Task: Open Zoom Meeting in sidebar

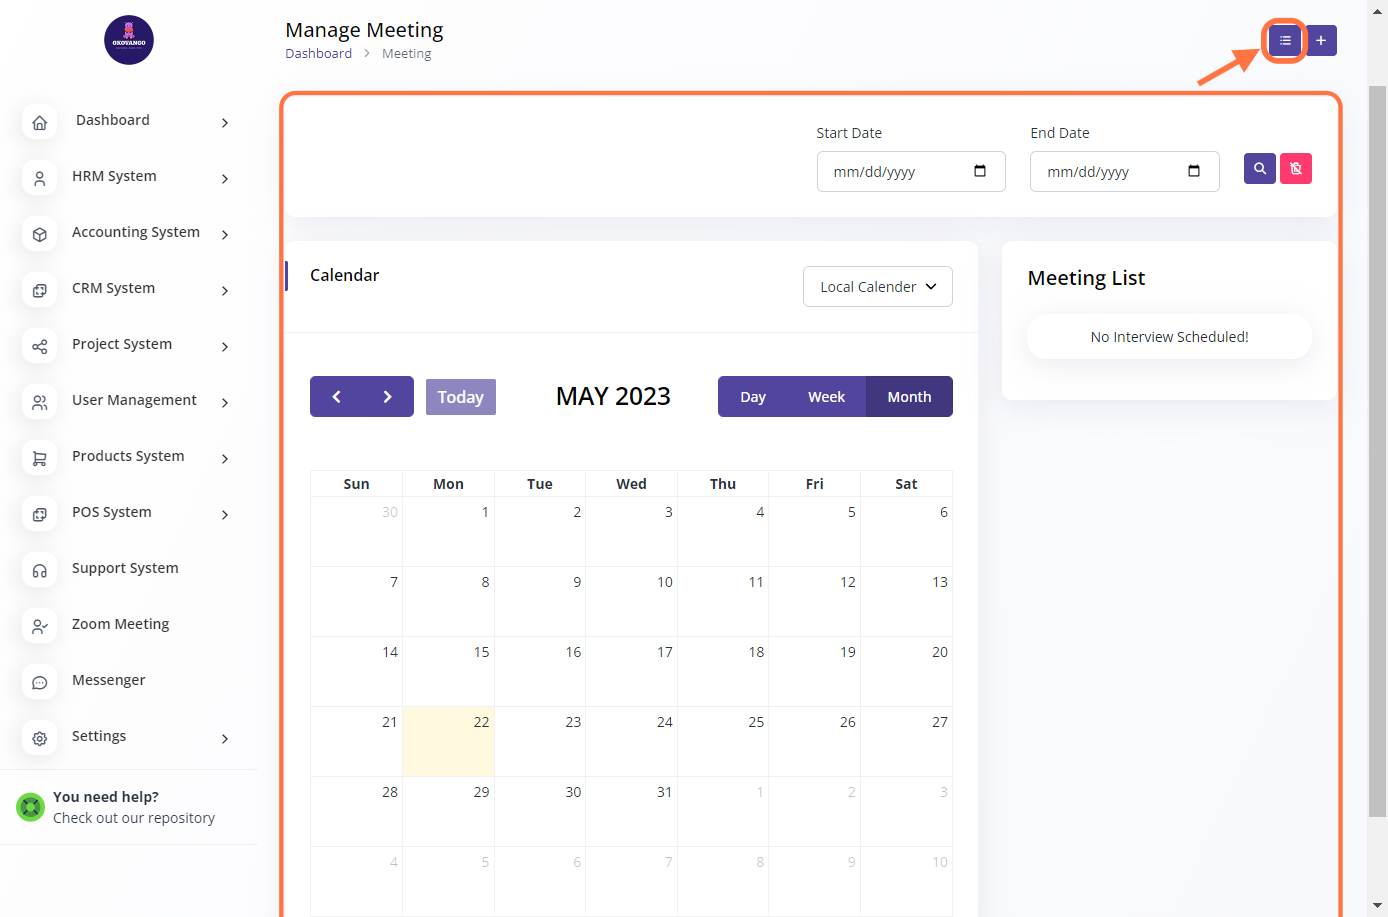Action: [x=120, y=625]
